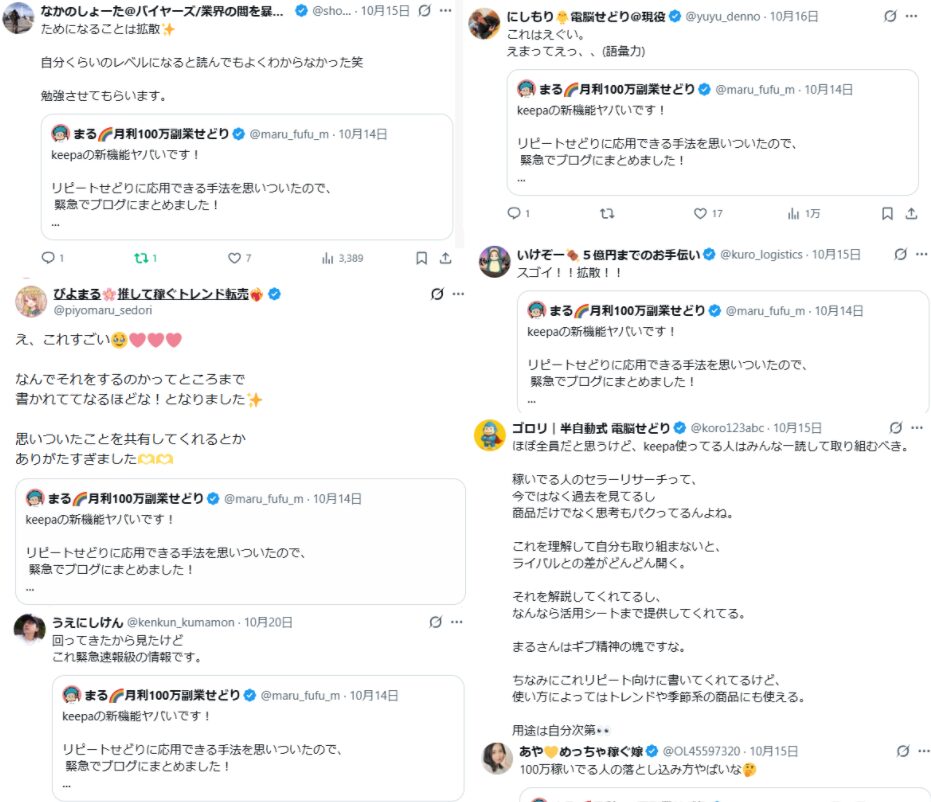
Task: Open more options menu on あや's tweet
Action: [925, 751]
